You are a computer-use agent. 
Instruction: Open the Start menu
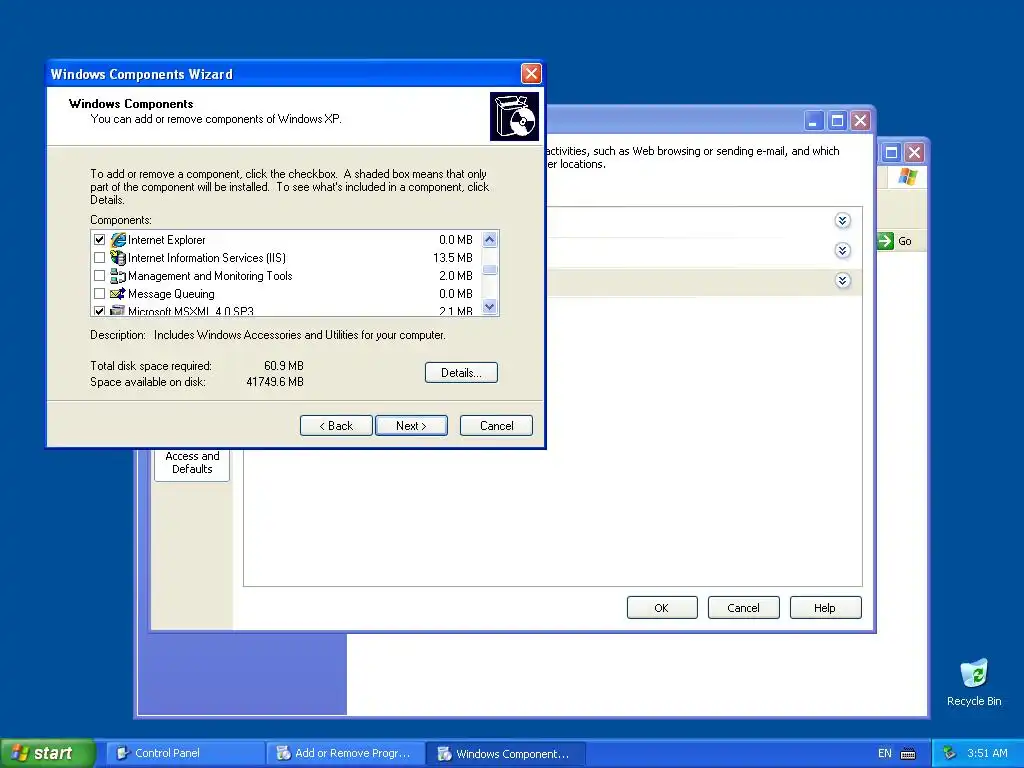47,753
